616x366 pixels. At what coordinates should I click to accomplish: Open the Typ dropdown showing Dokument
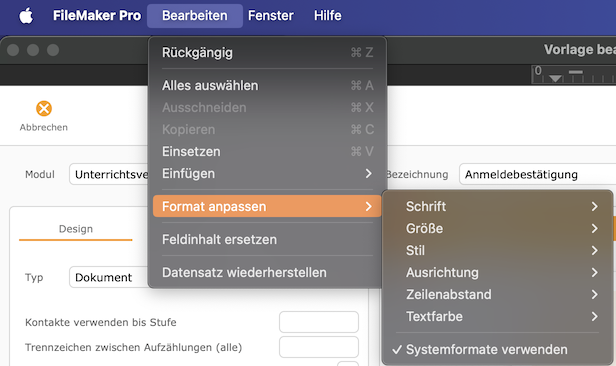click(109, 277)
